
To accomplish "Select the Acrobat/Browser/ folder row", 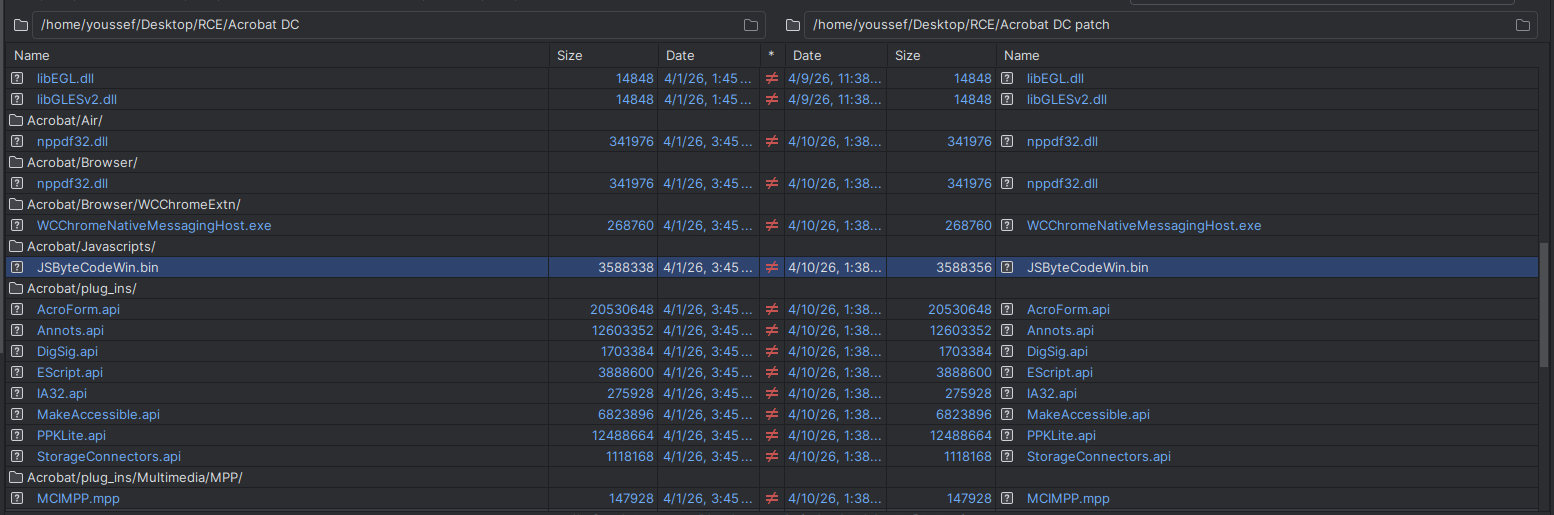I will [772, 162].
